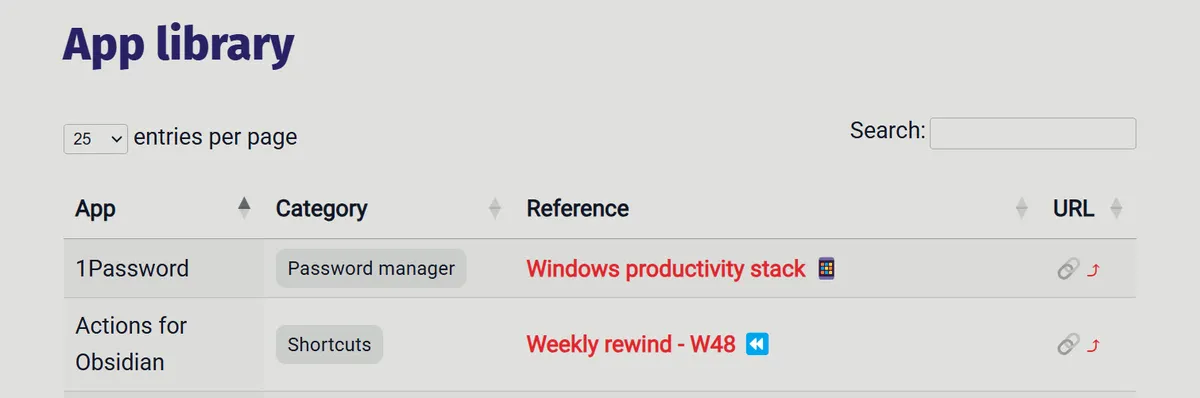
Task: Click the sort arrows on App column
Action: point(244,208)
